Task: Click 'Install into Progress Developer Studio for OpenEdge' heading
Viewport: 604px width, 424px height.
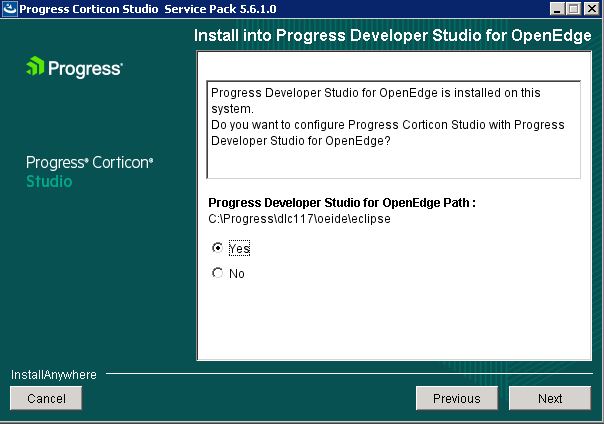Action: point(393,35)
